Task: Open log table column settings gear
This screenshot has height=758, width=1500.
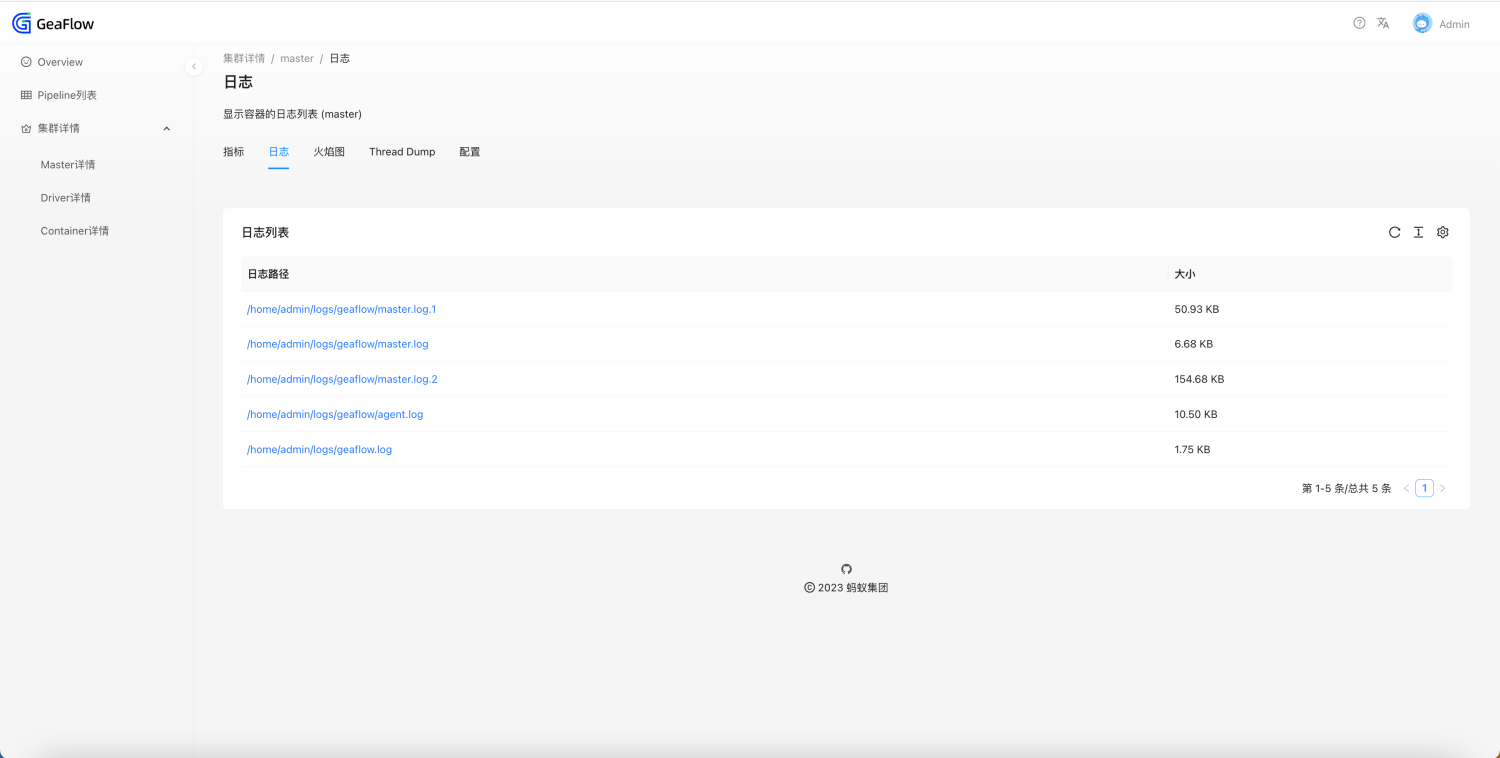Action: pos(1442,232)
